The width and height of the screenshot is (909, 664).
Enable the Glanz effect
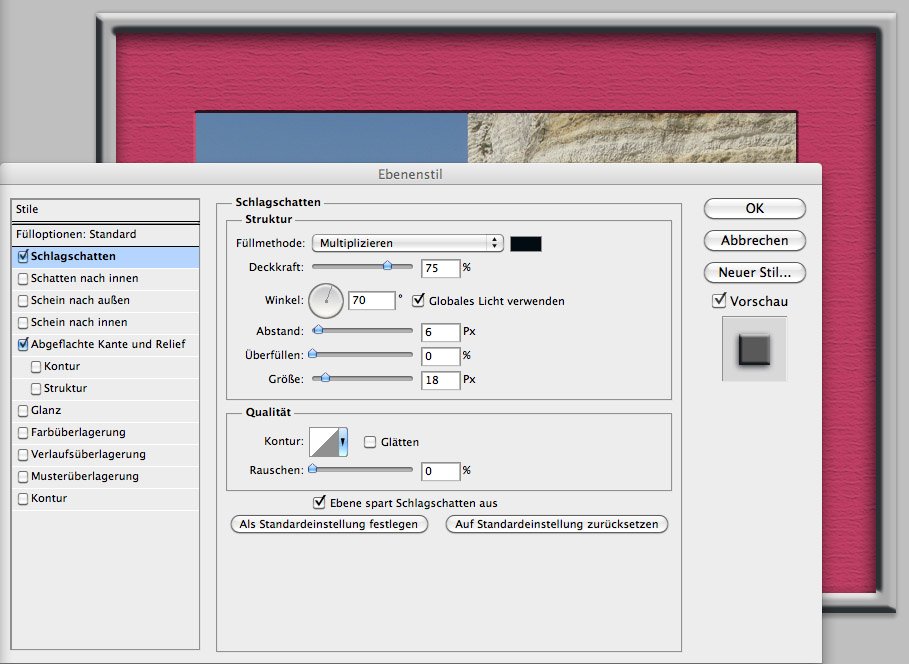click(22, 411)
